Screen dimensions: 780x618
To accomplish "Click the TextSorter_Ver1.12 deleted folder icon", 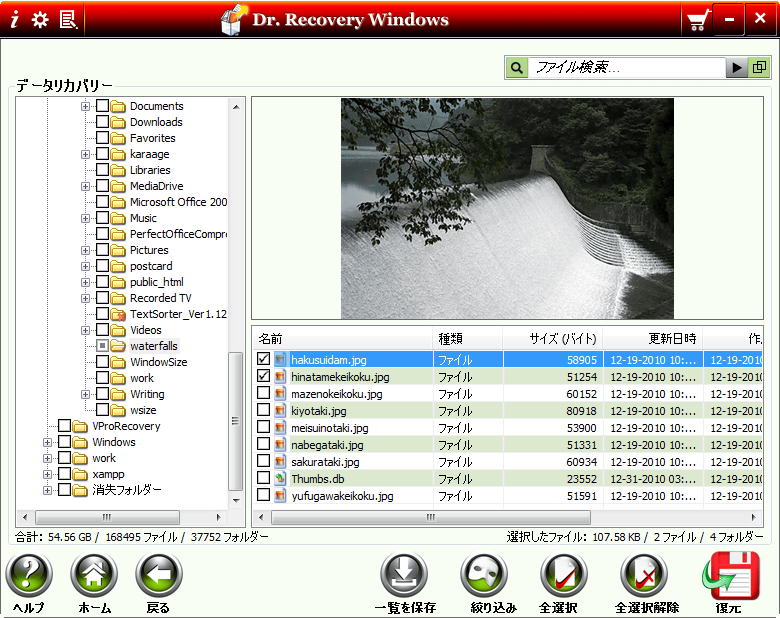I will pyautogui.click(x=118, y=314).
